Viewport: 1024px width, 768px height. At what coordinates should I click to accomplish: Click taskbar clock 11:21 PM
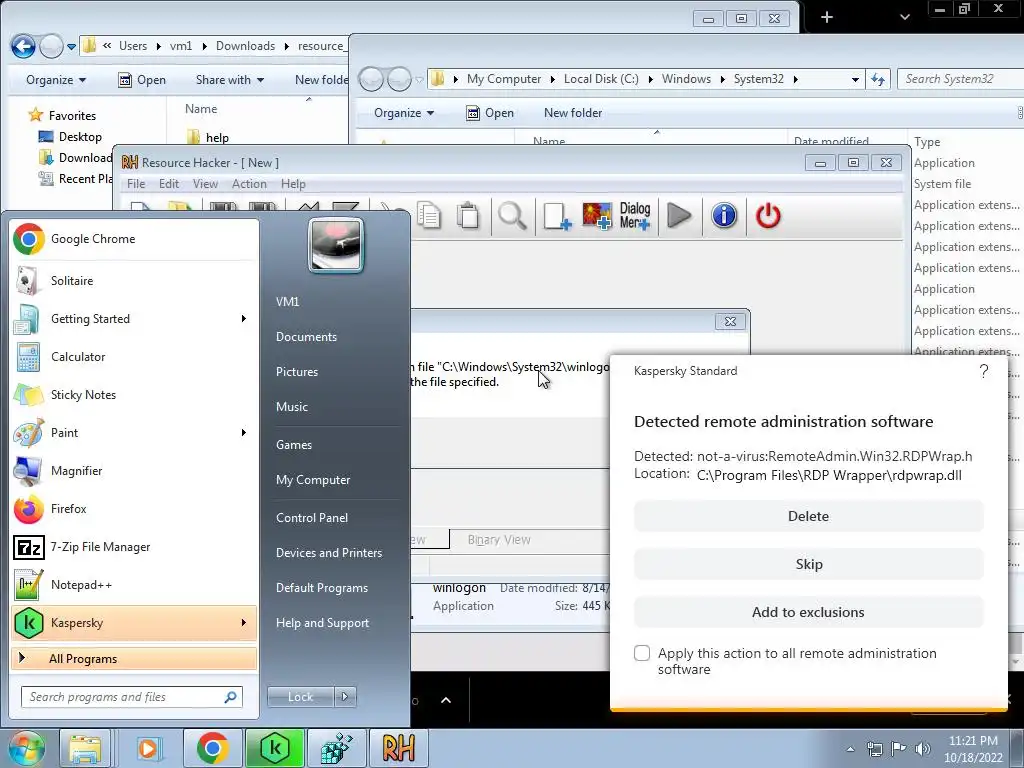click(x=973, y=741)
